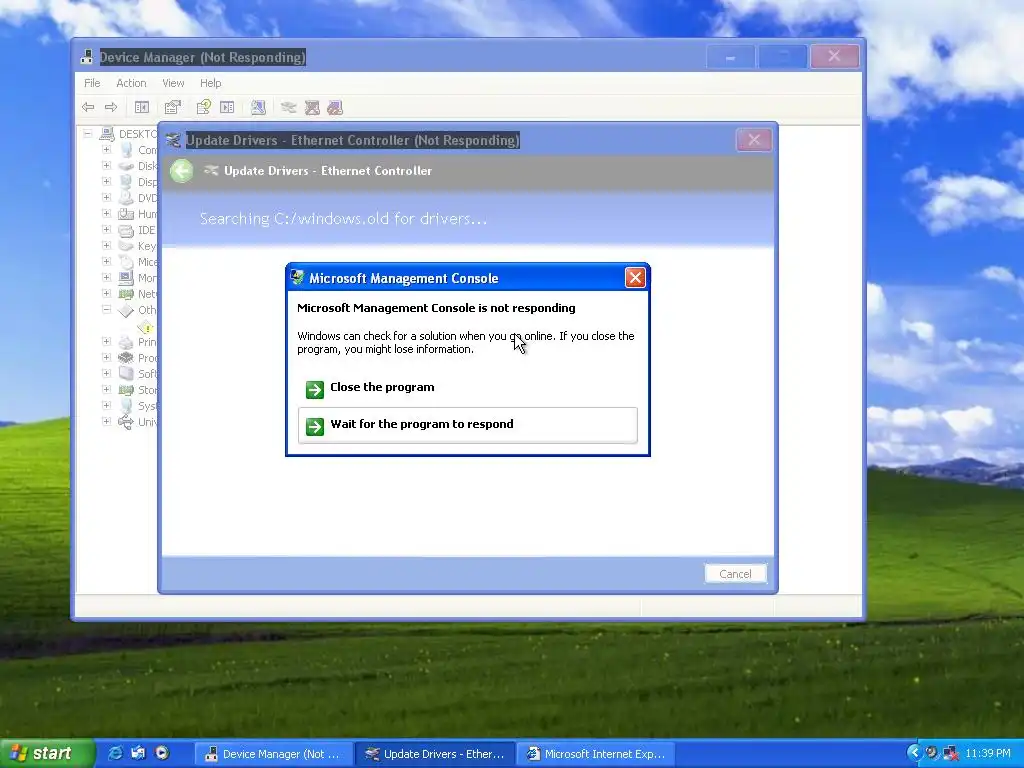The width and height of the screenshot is (1024, 768).
Task: Click Cancel in Update Drivers window
Action: 735,573
